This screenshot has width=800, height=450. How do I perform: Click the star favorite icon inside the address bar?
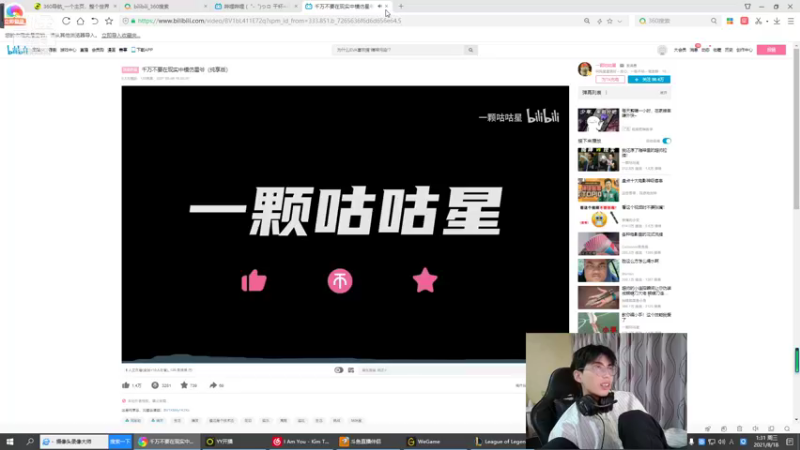coord(610,21)
